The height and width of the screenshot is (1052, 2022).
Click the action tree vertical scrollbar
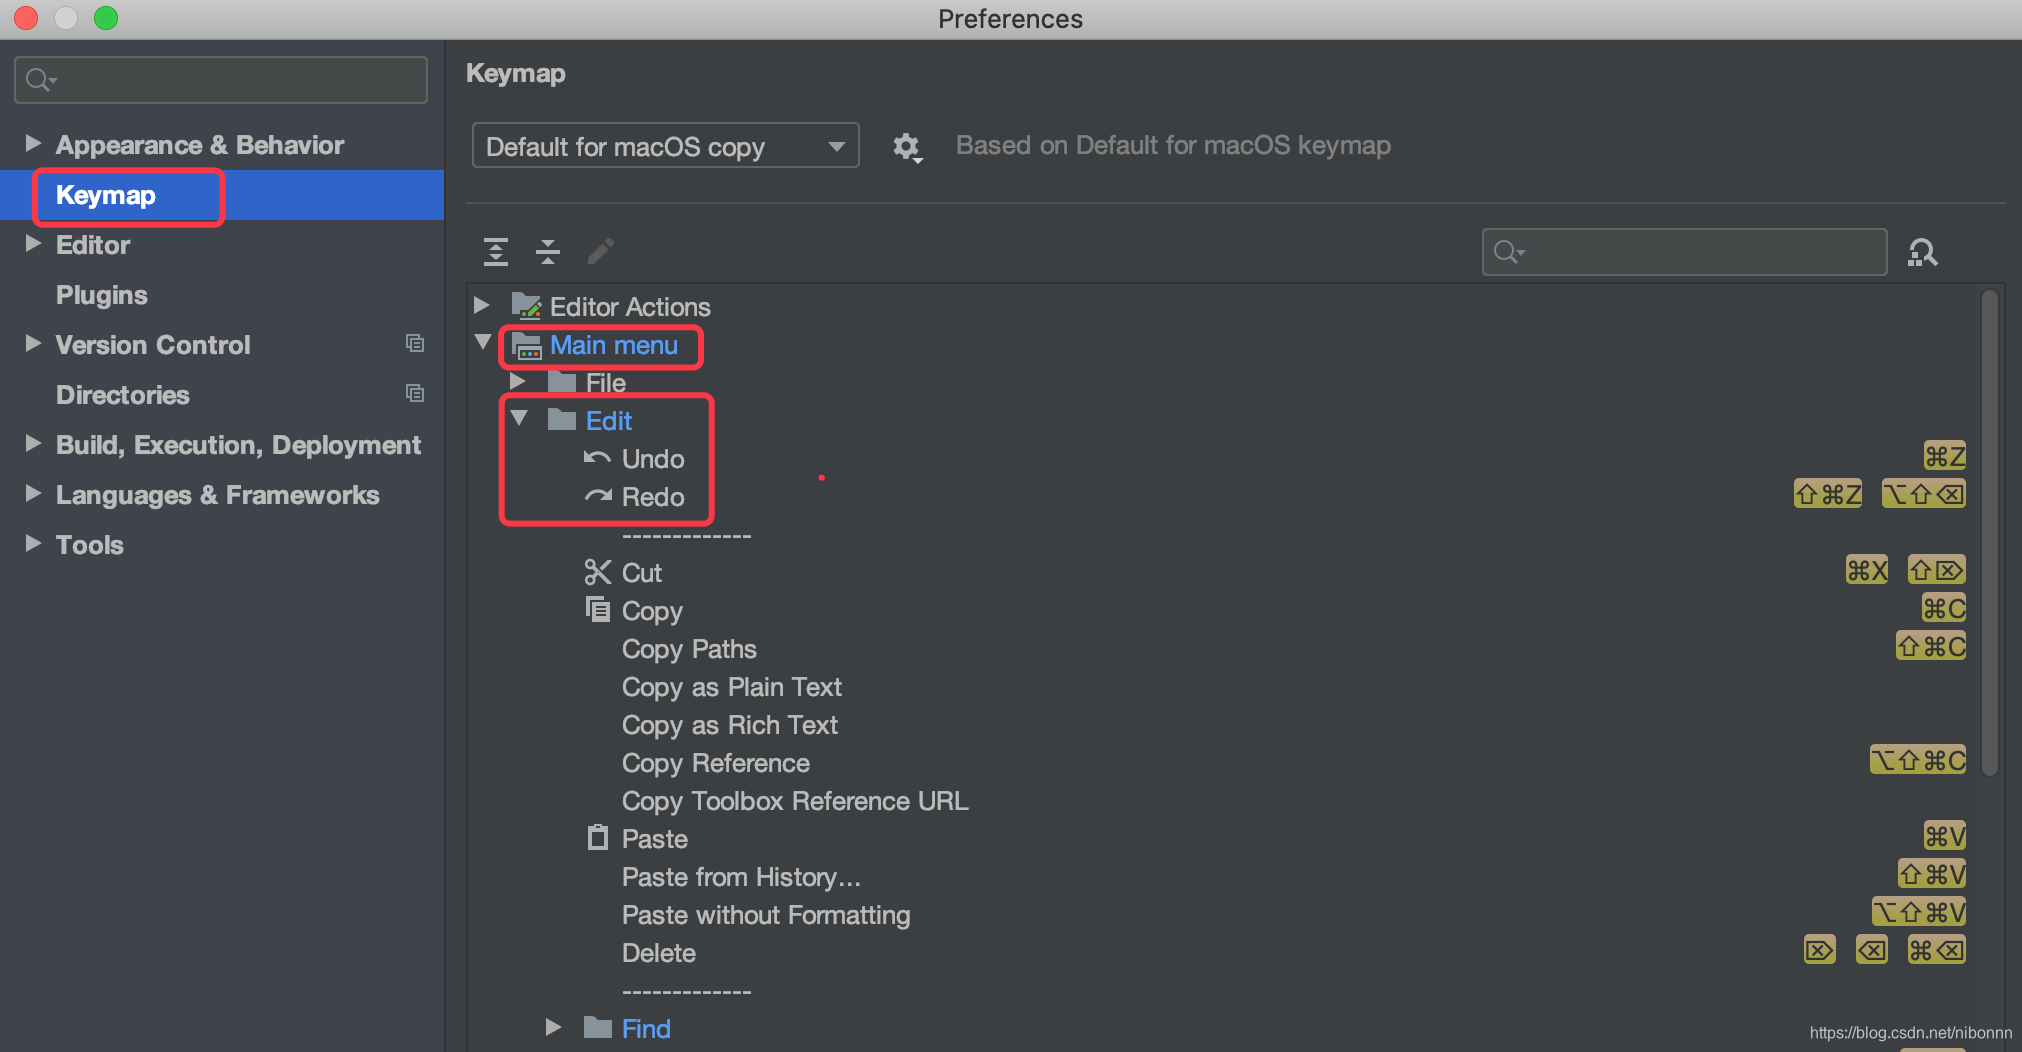point(1990,533)
